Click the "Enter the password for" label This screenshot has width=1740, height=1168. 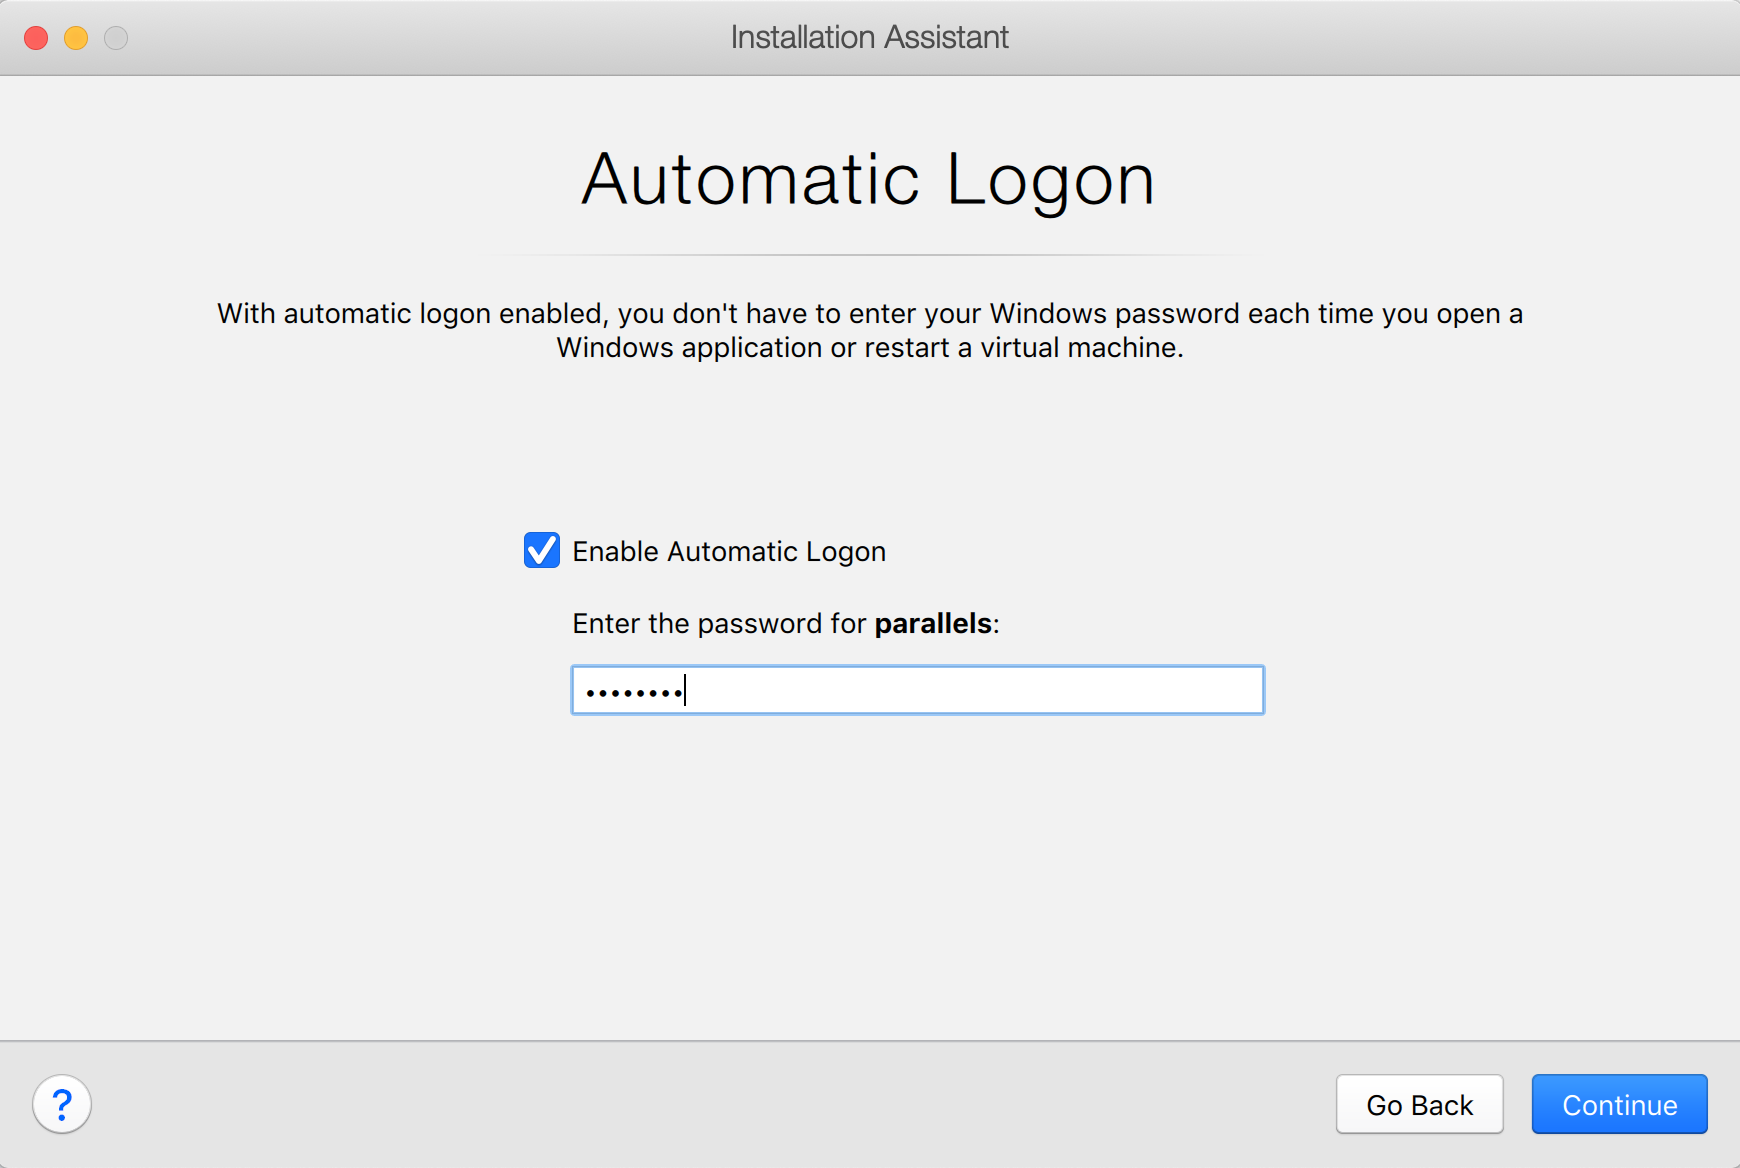tap(718, 624)
